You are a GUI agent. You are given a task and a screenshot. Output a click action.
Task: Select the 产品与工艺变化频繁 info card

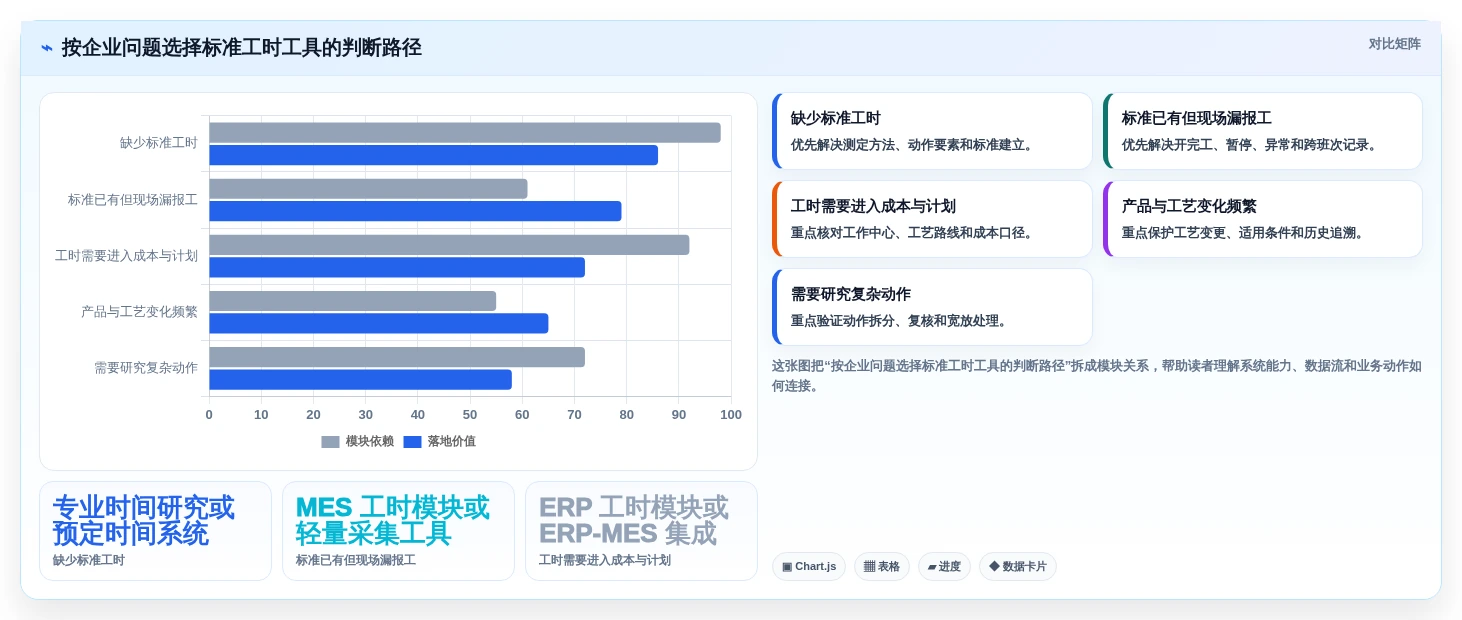1263,219
